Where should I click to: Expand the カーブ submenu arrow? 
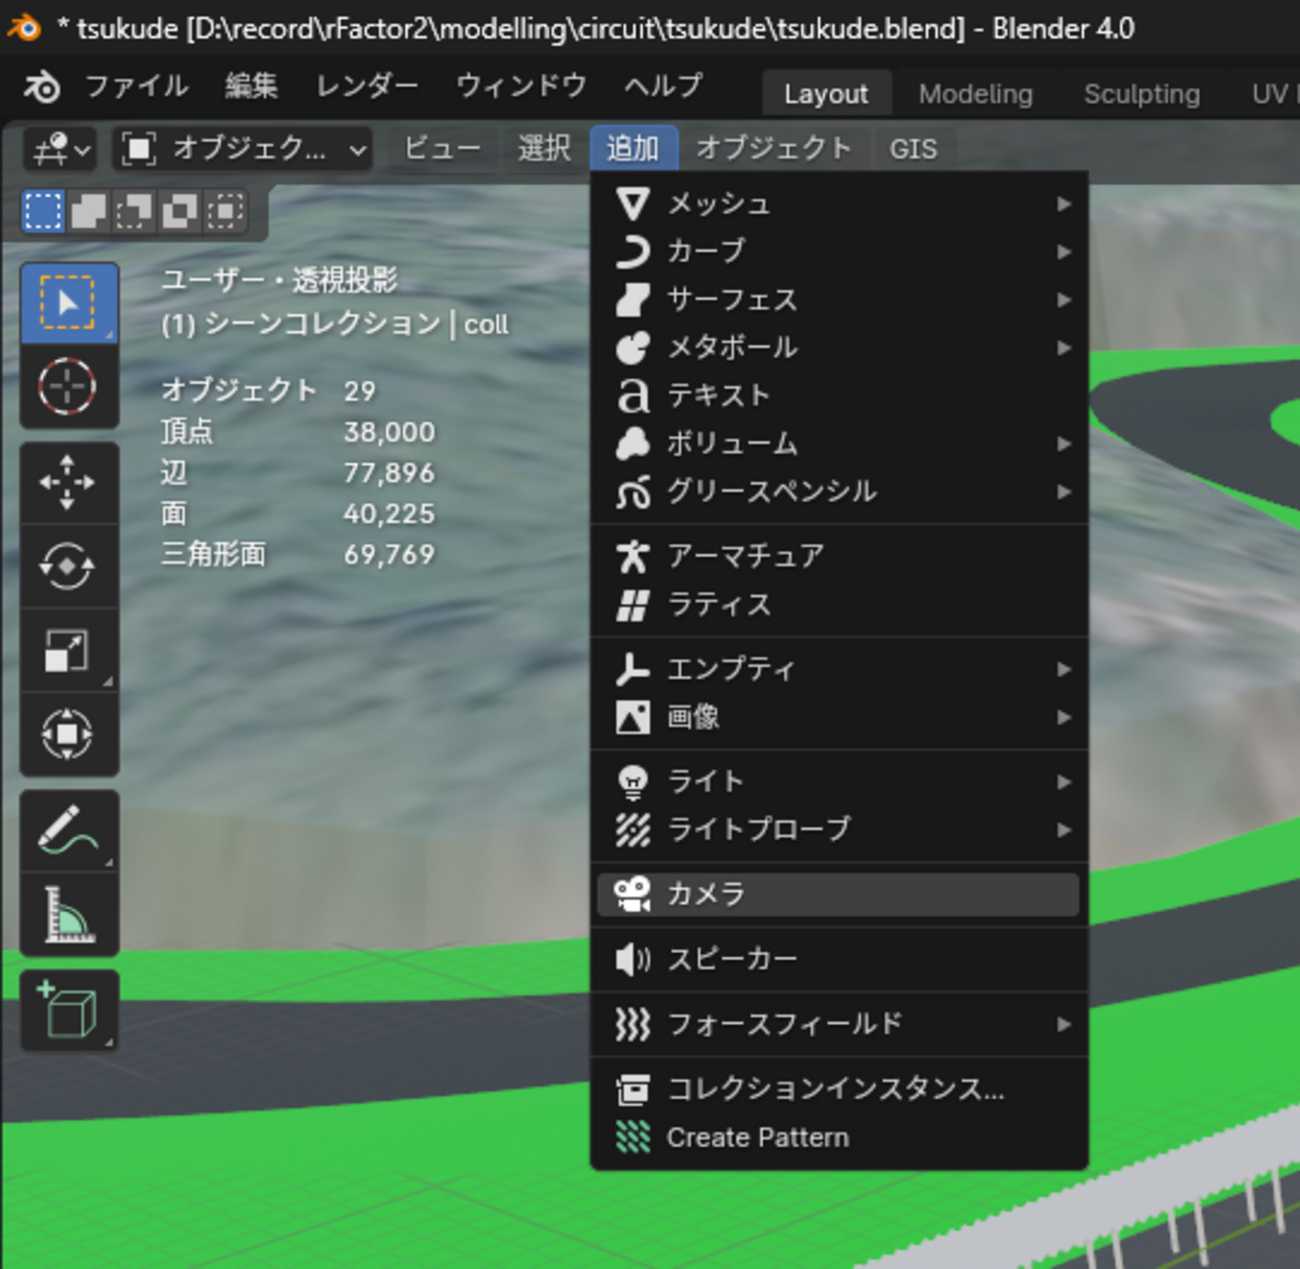(x=1064, y=252)
